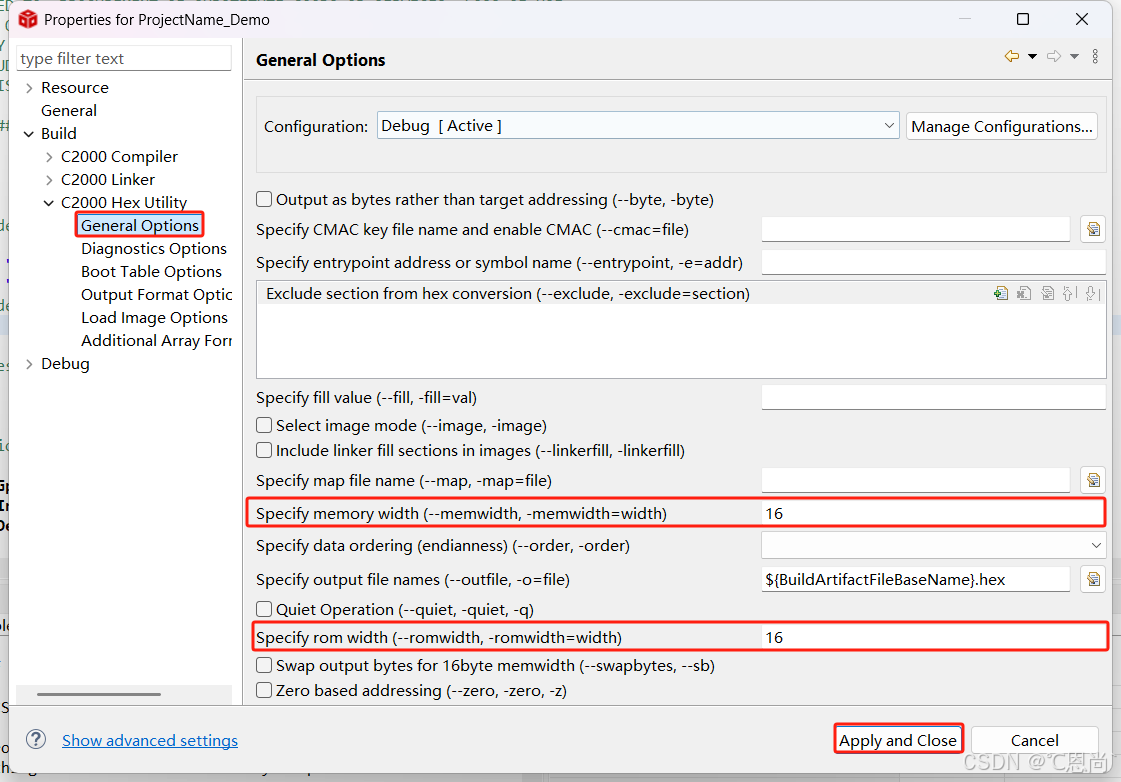The image size is (1121, 782).
Task: Add an exclude section entry icon
Action: pos(1001,293)
